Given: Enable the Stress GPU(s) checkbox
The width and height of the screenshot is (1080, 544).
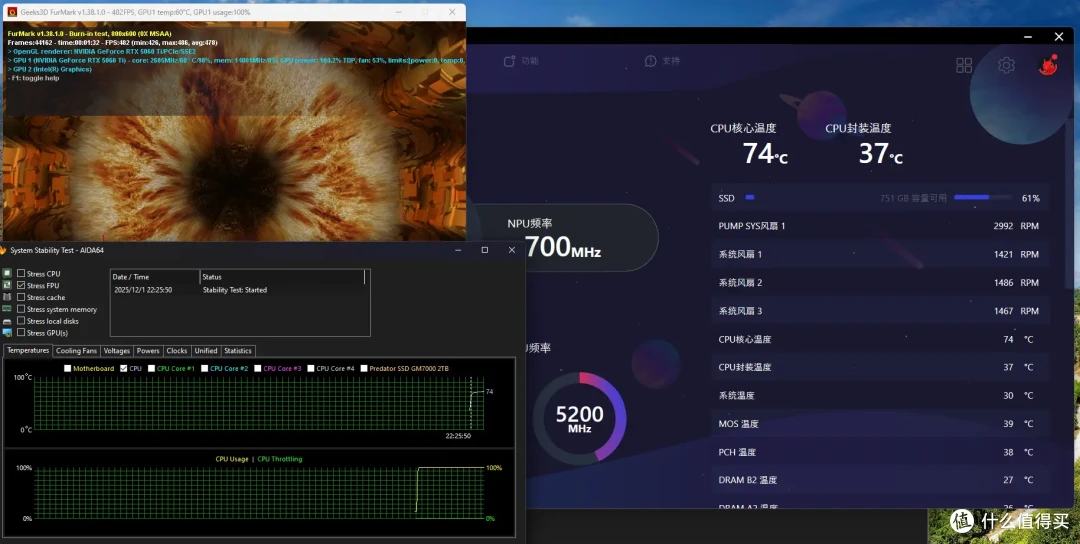Looking at the screenshot, I should click(21, 333).
